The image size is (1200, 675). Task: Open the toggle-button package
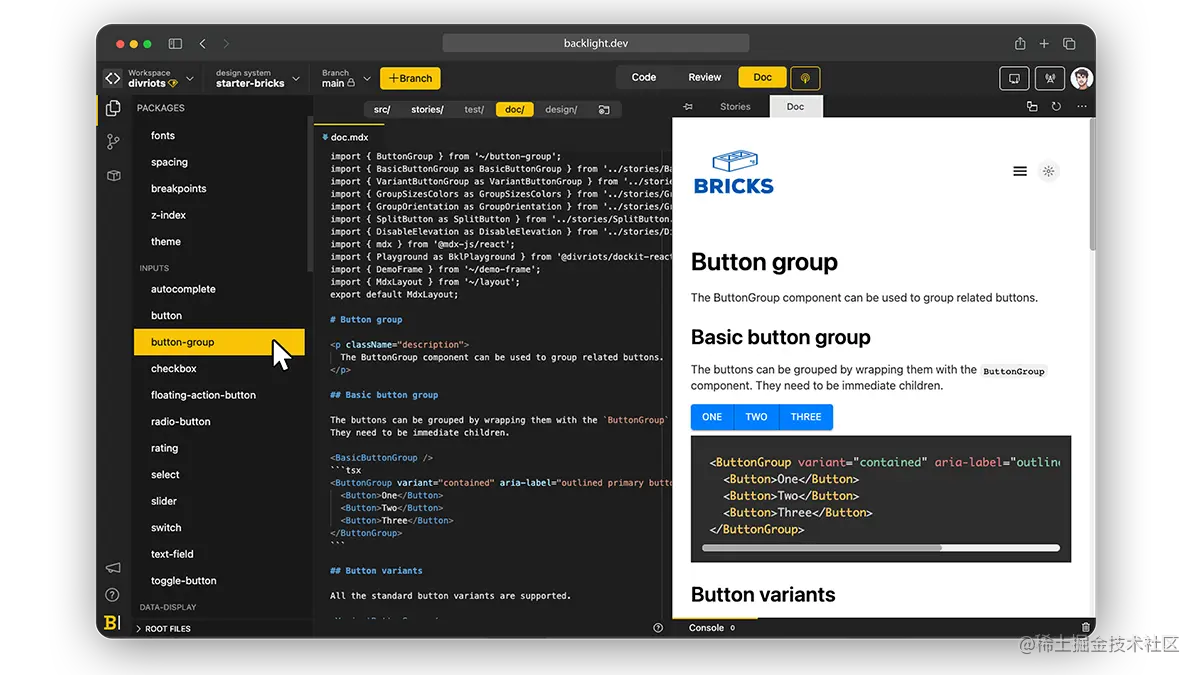[184, 580]
